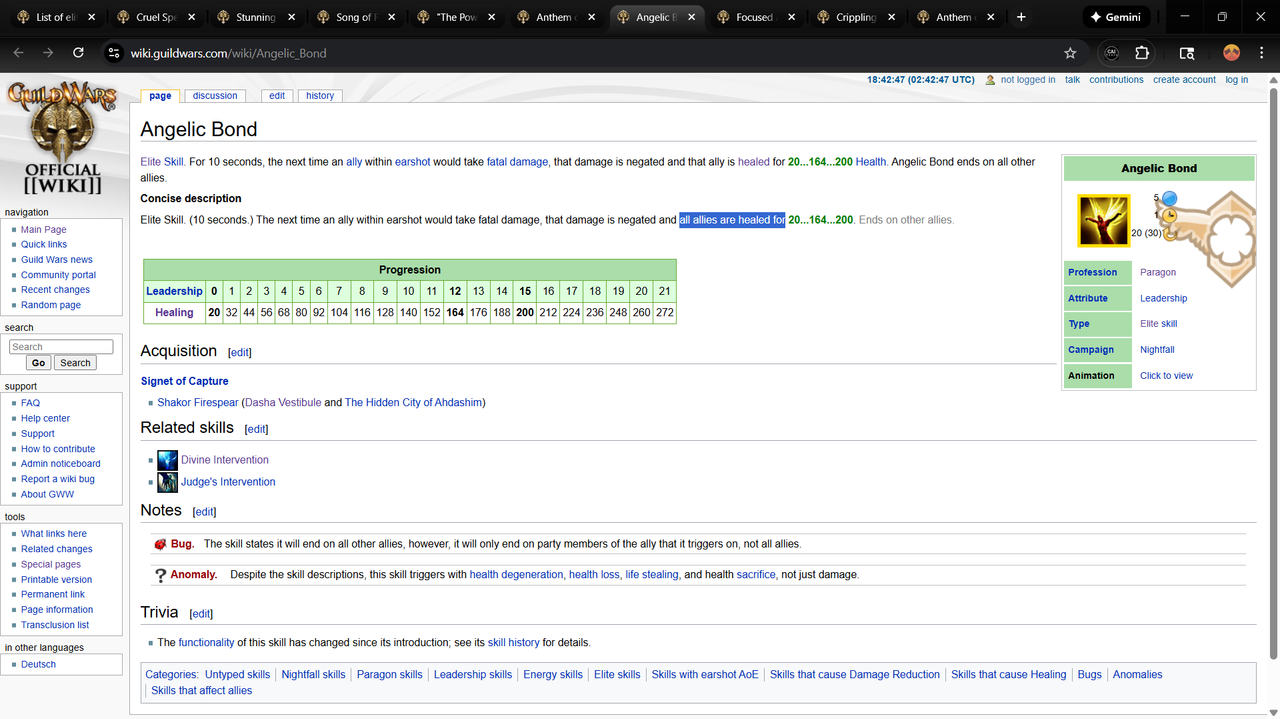
Task: Click the not logged in user icon
Action: click(x=990, y=80)
